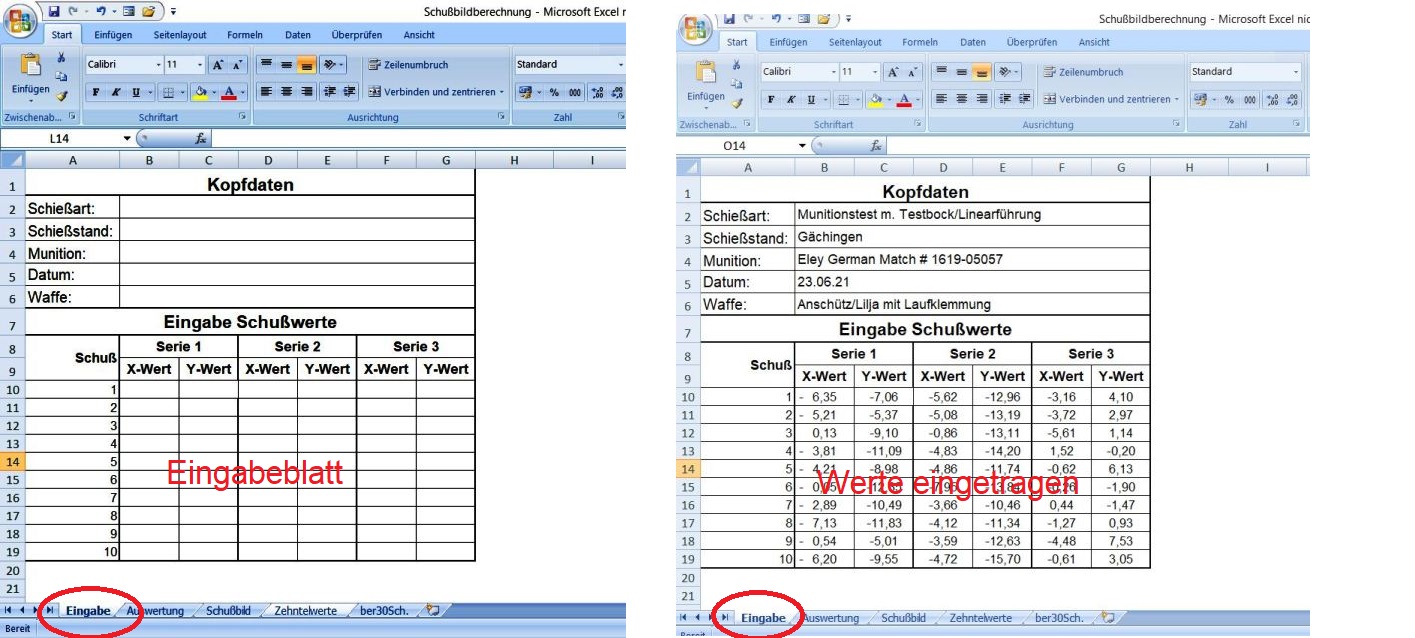Toggle Zeilenumbruch wrap text in left window
Image resolution: width=1415 pixels, height=638 pixels.
(x=409, y=65)
